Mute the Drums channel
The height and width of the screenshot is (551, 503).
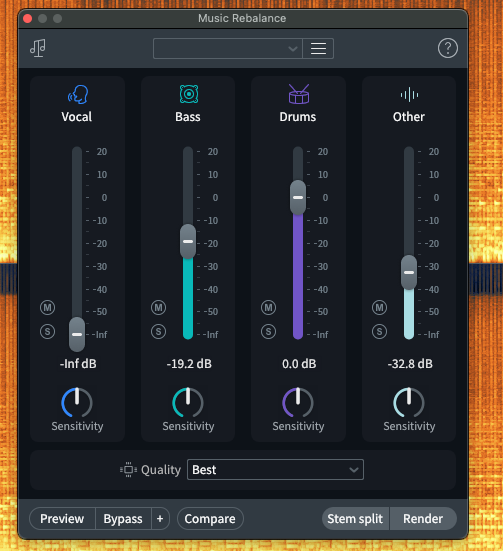pyautogui.click(x=269, y=308)
